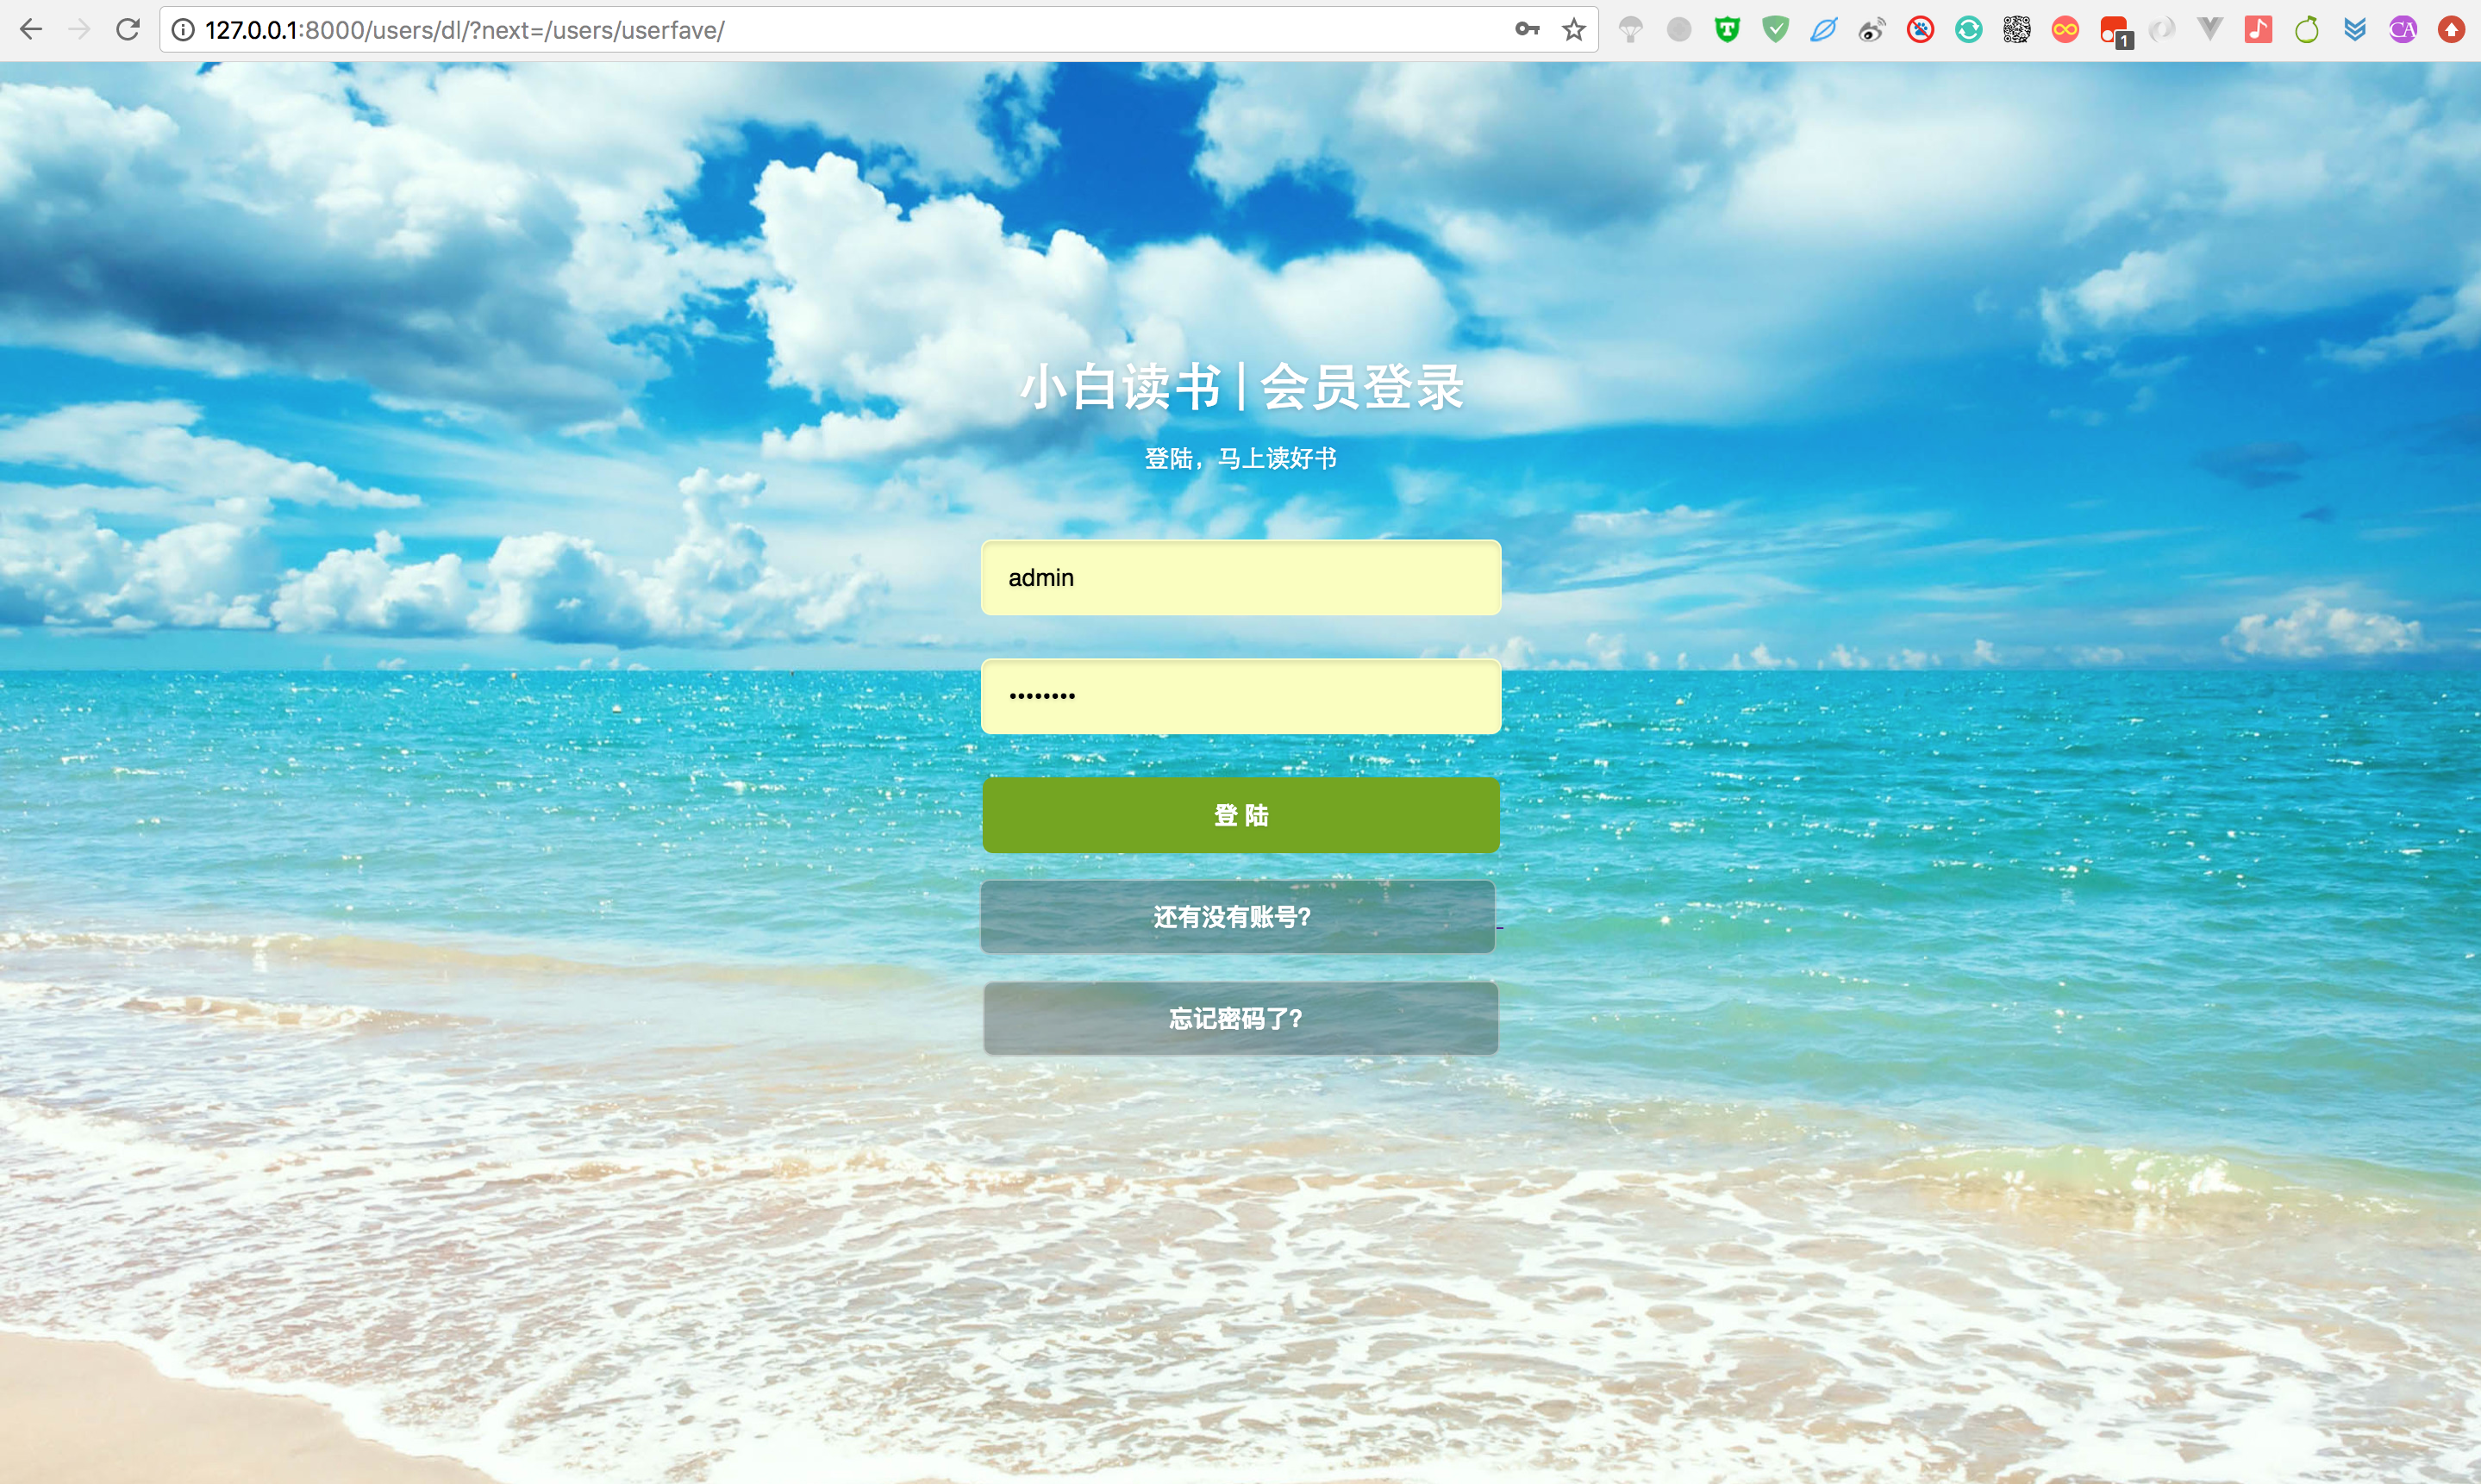Click the parachute extension icon
This screenshot has height=1484, width=2481.
[1630, 30]
